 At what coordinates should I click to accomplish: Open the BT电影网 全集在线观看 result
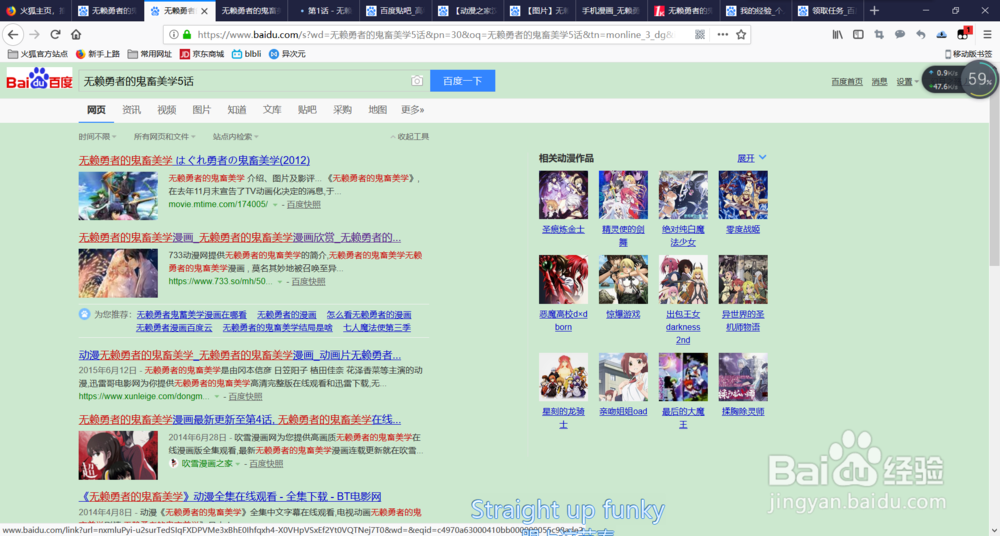(230, 496)
